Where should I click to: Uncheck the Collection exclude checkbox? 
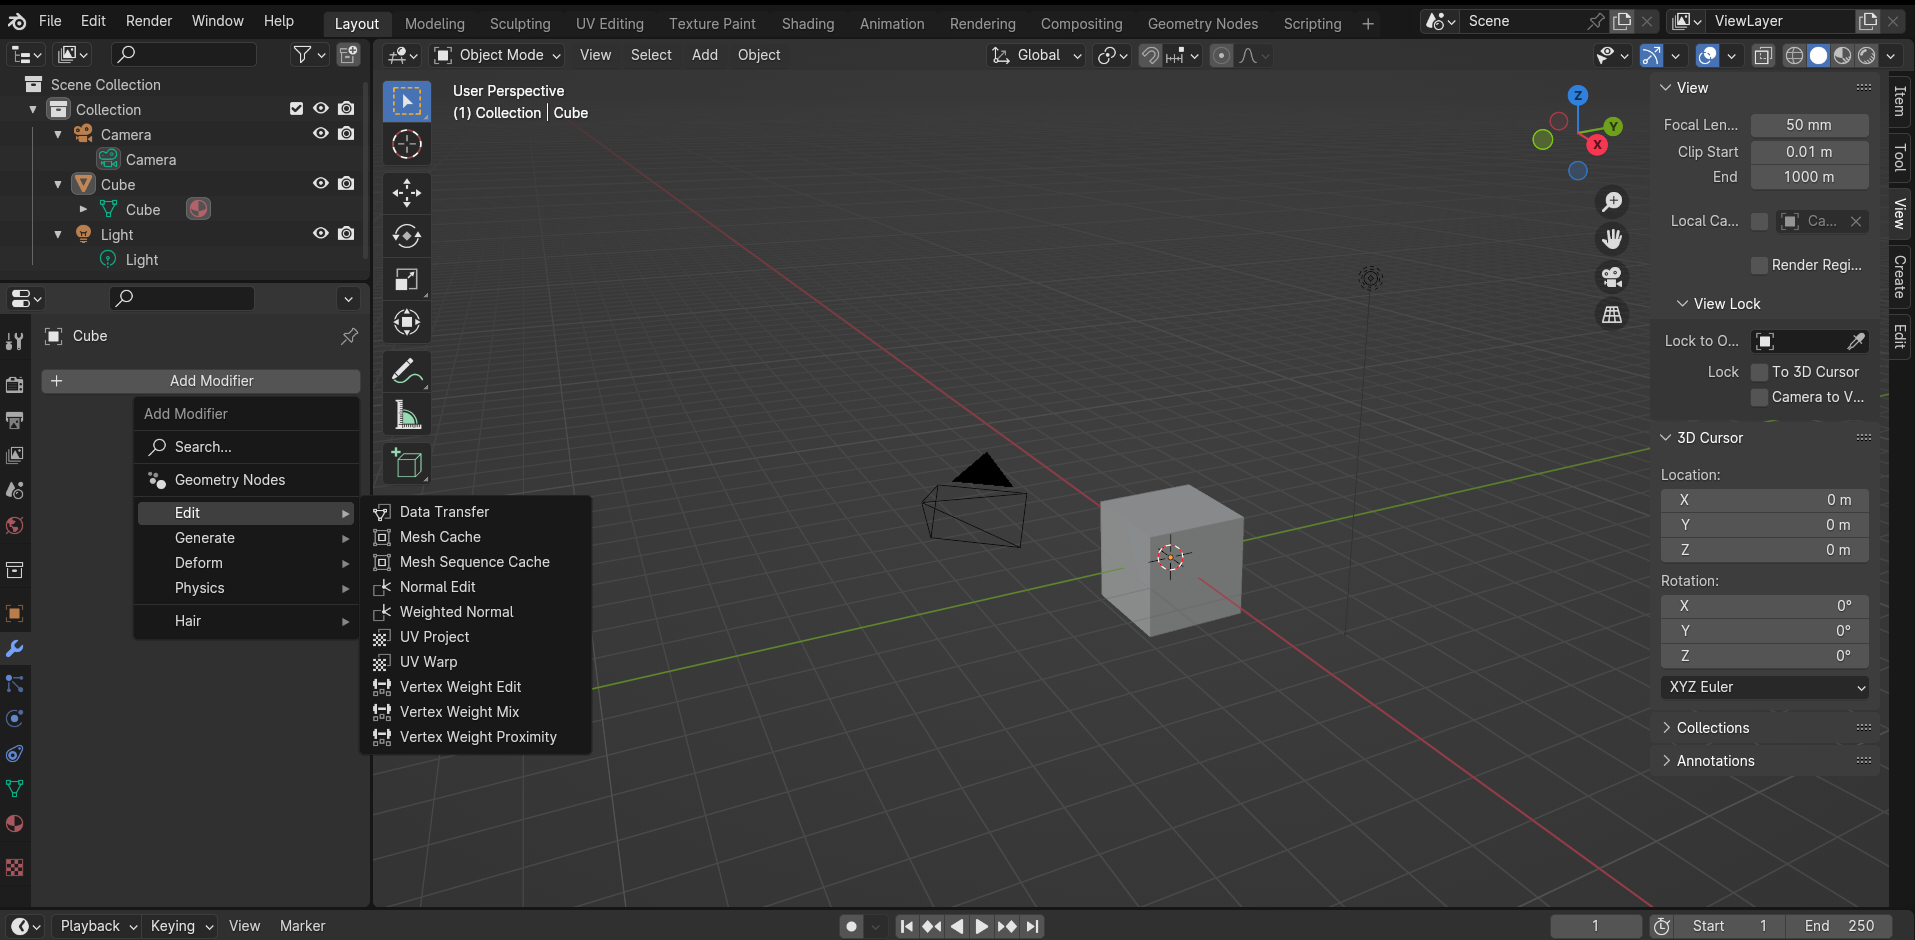point(296,109)
